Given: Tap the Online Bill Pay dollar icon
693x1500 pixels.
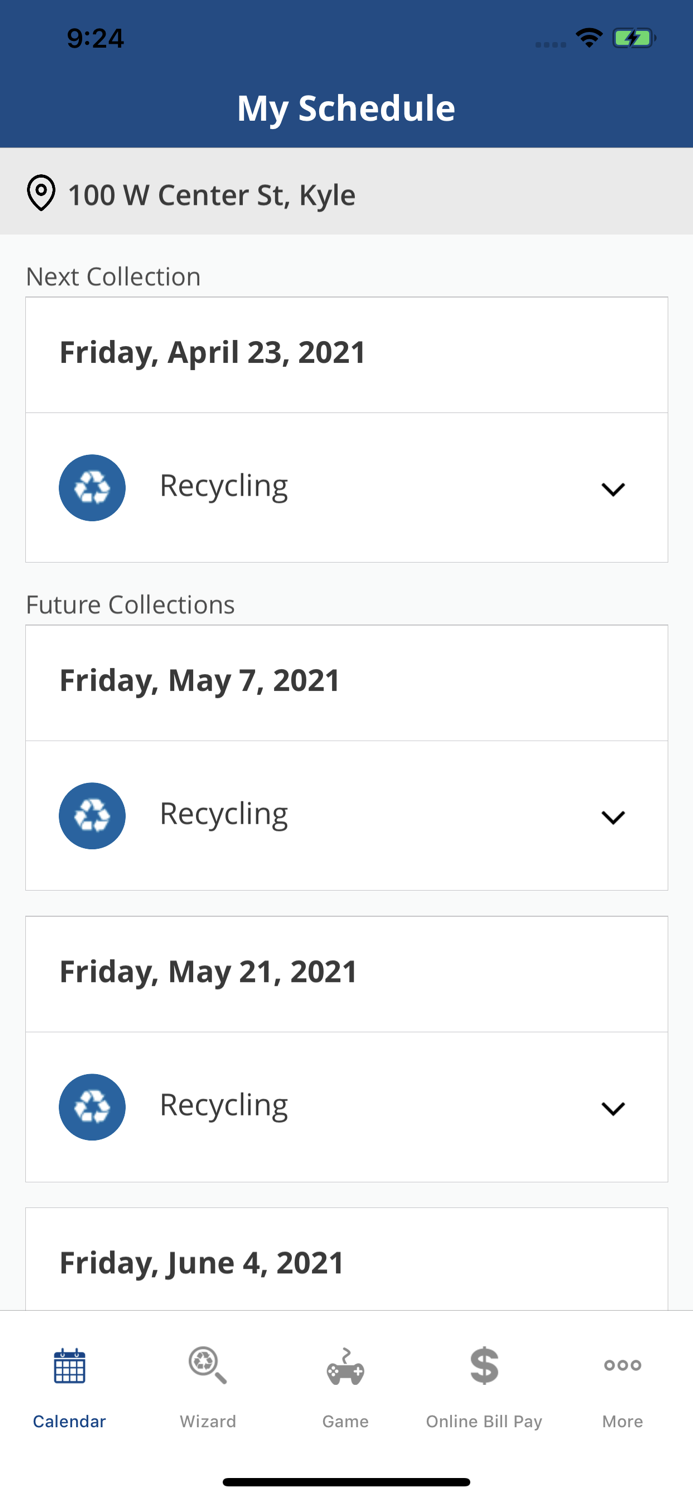Looking at the screenshot, I should click(484, 1365).
